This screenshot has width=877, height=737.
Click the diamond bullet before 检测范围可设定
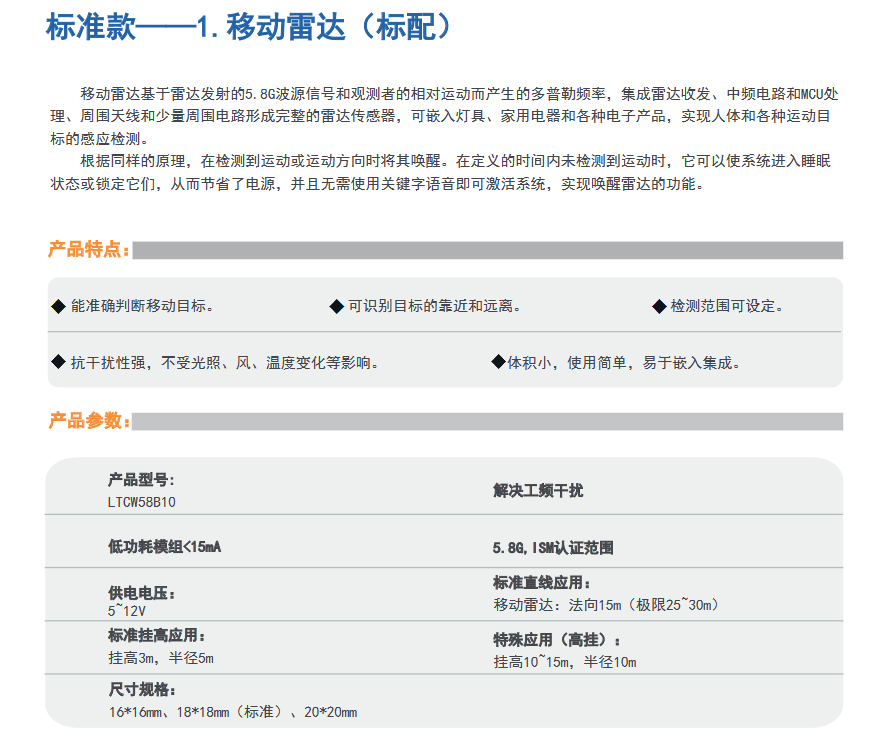[659, 306]
